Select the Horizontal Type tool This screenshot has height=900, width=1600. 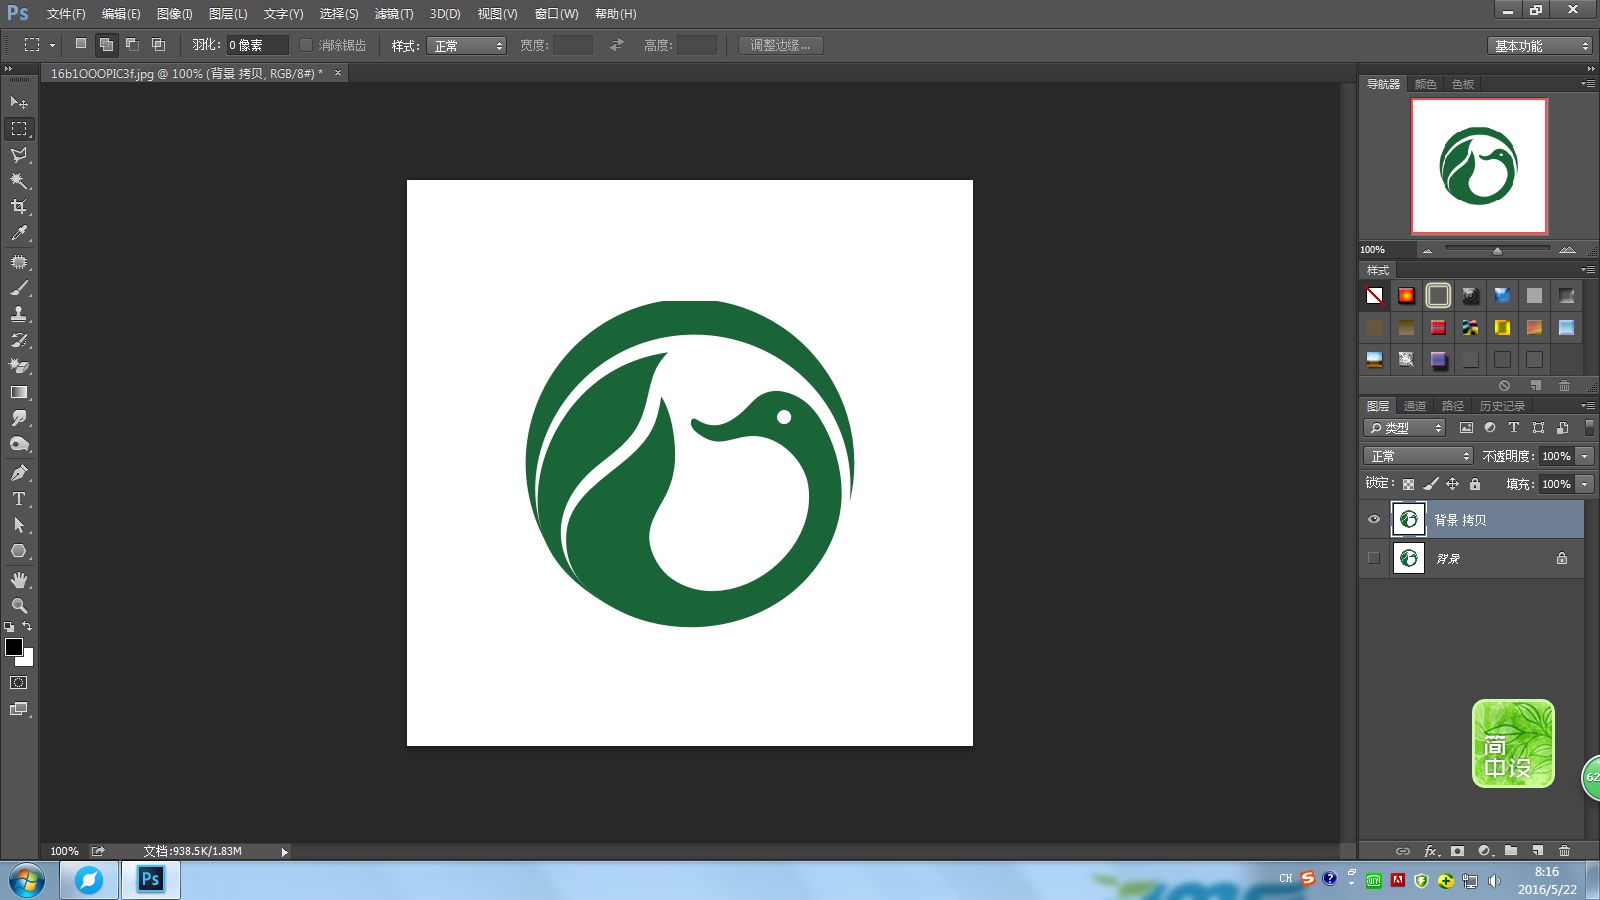tap(19, 499)
